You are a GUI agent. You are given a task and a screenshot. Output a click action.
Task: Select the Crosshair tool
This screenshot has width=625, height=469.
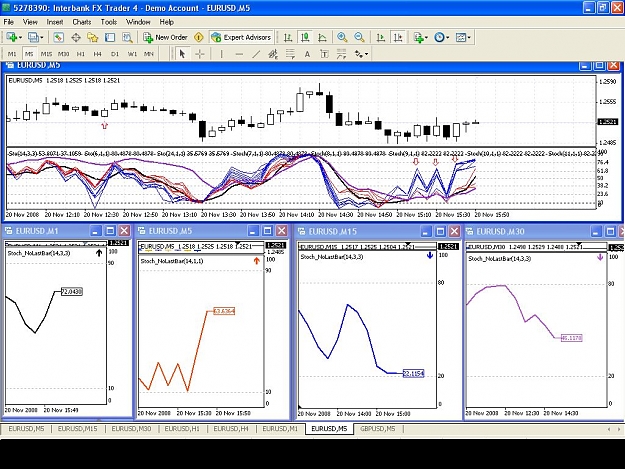pos(200,54)
